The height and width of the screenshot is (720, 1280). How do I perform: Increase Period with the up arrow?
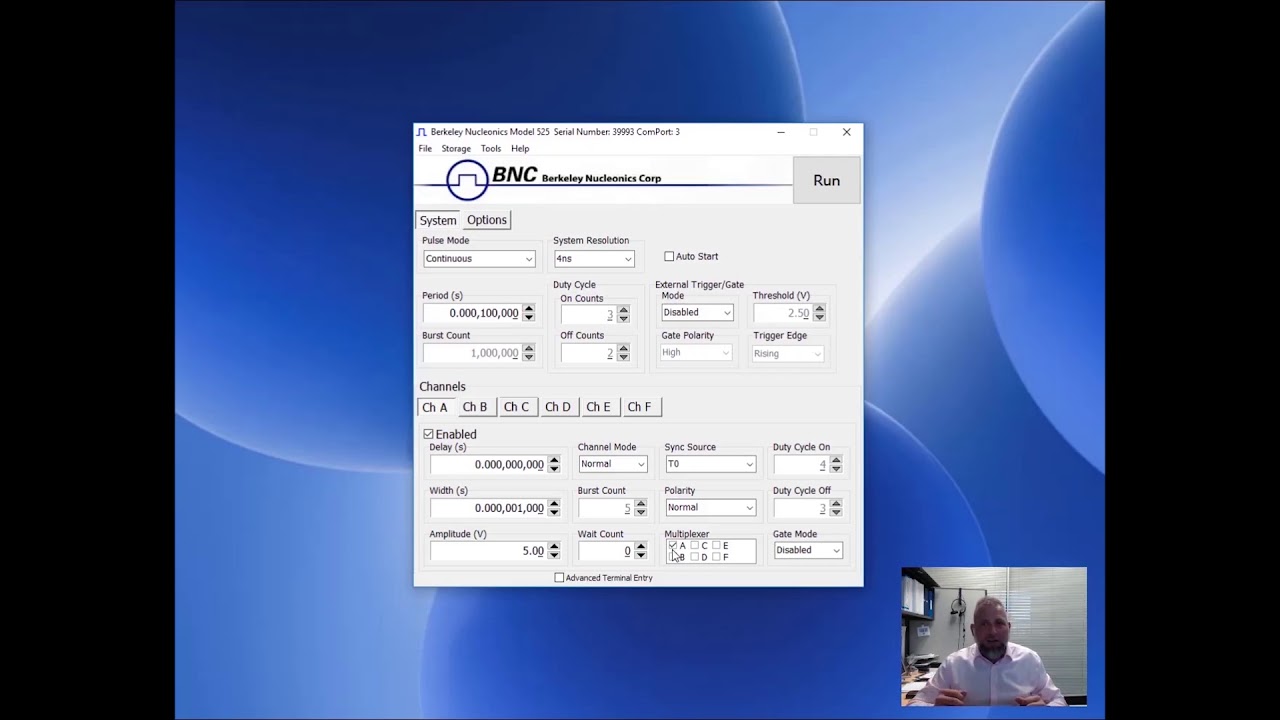(x=528, y=309)
